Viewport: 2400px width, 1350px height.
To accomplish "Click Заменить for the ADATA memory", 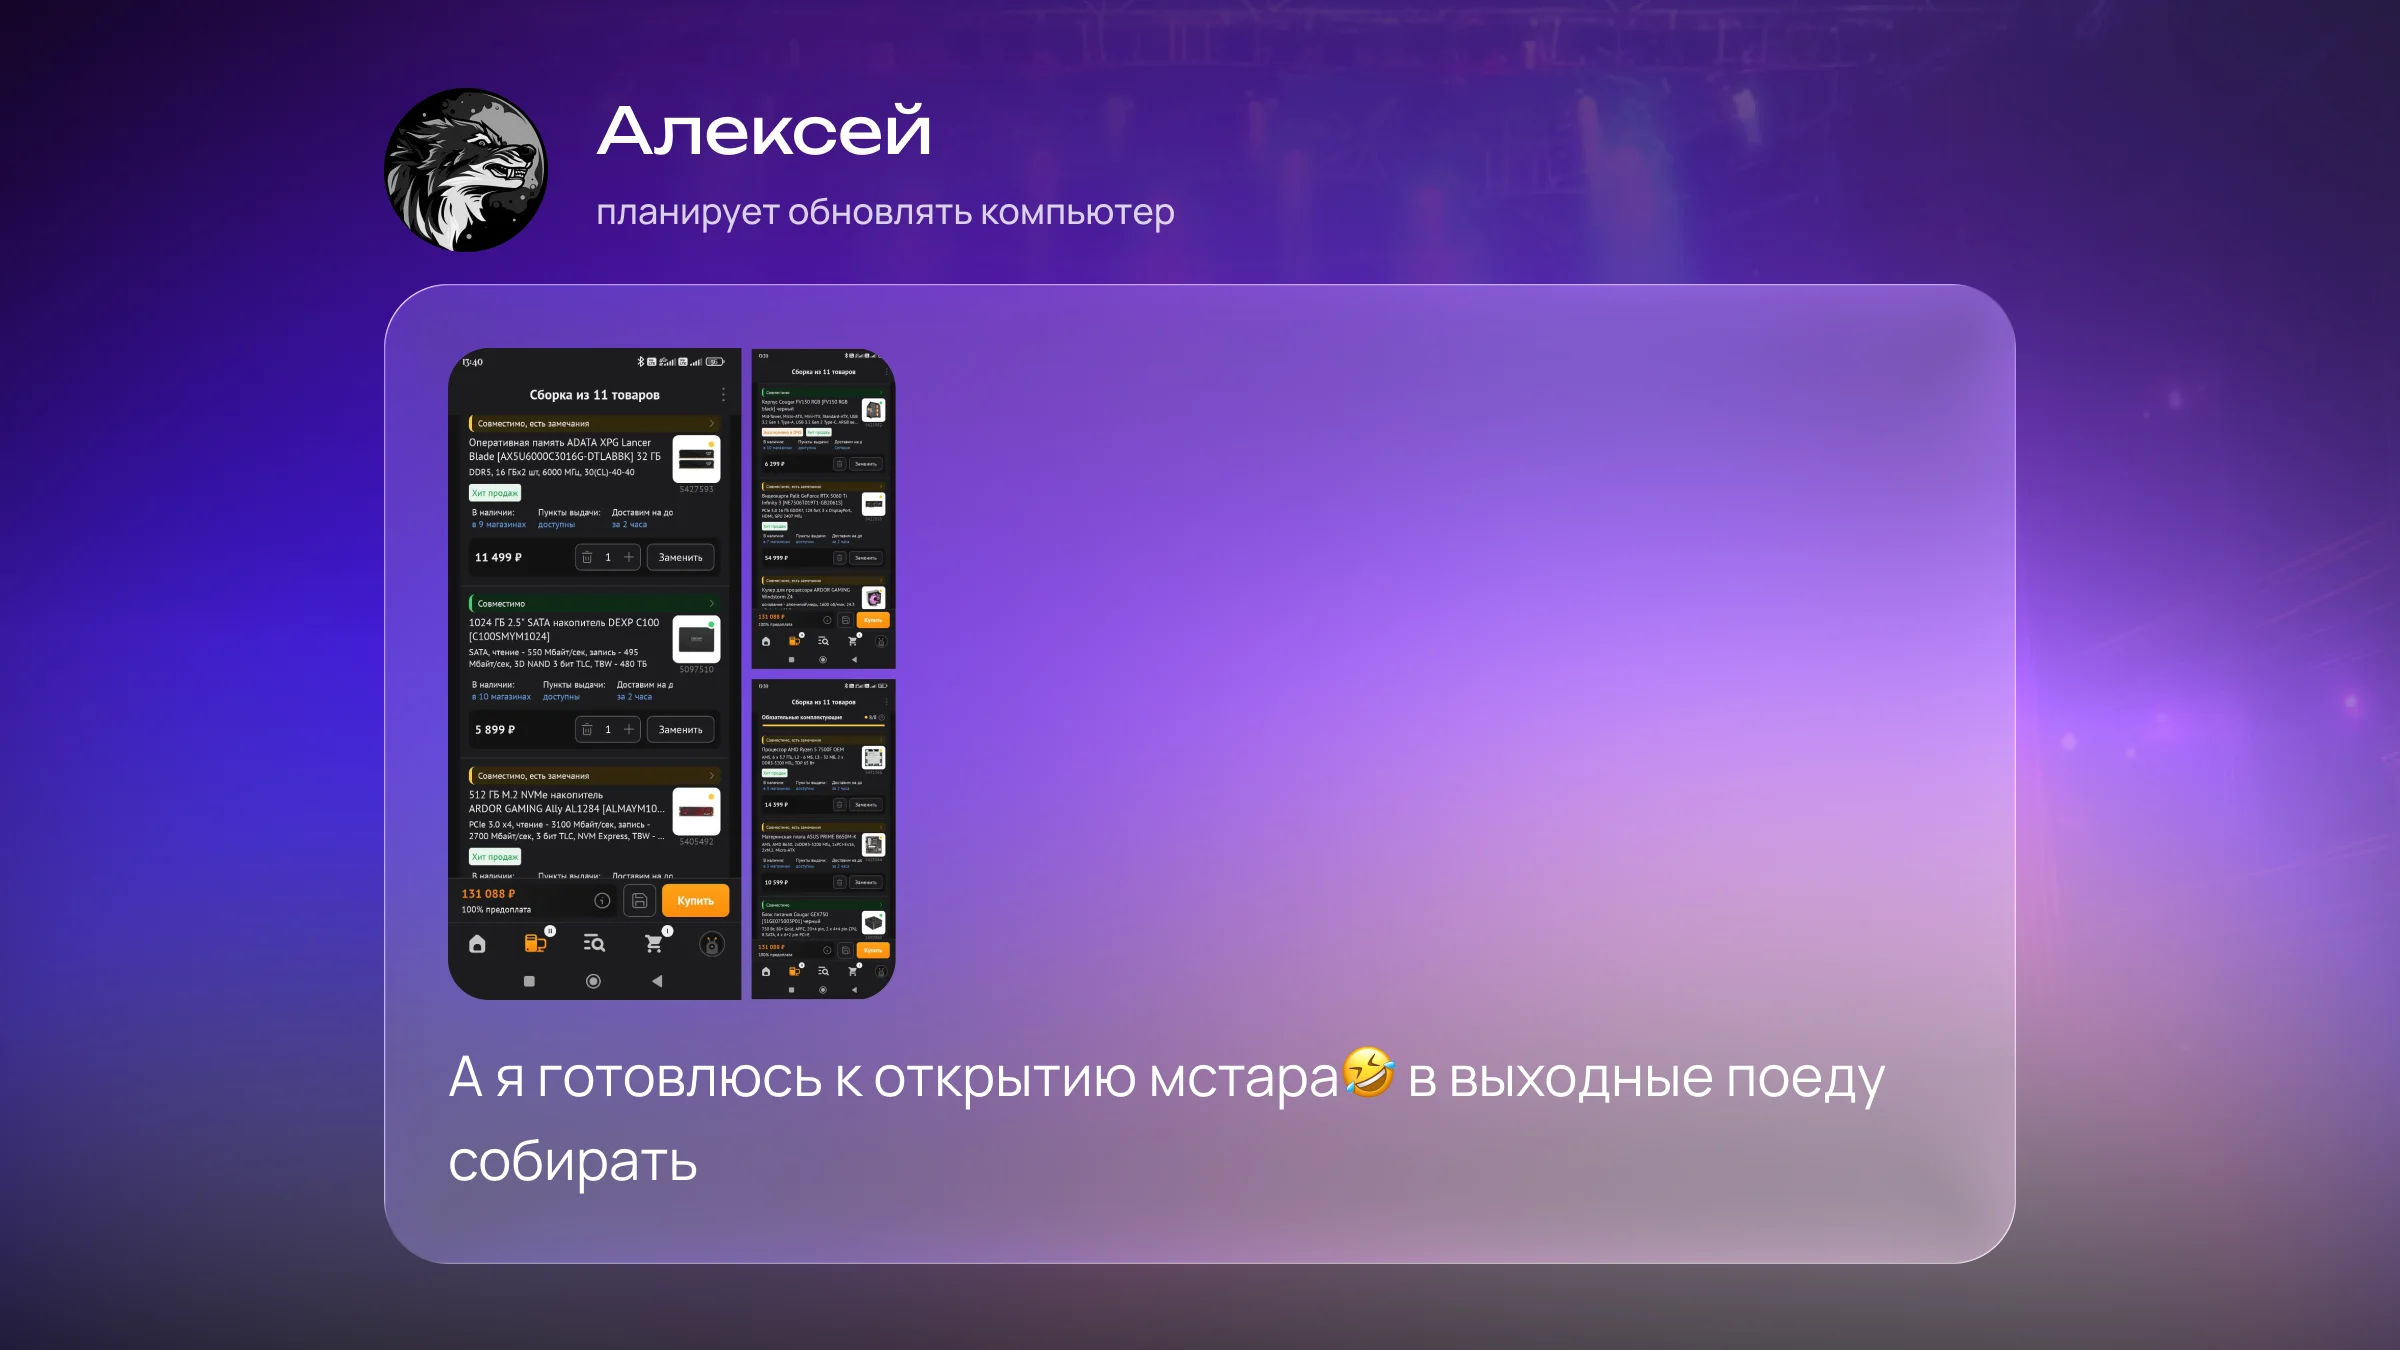I will coord(680,558).
